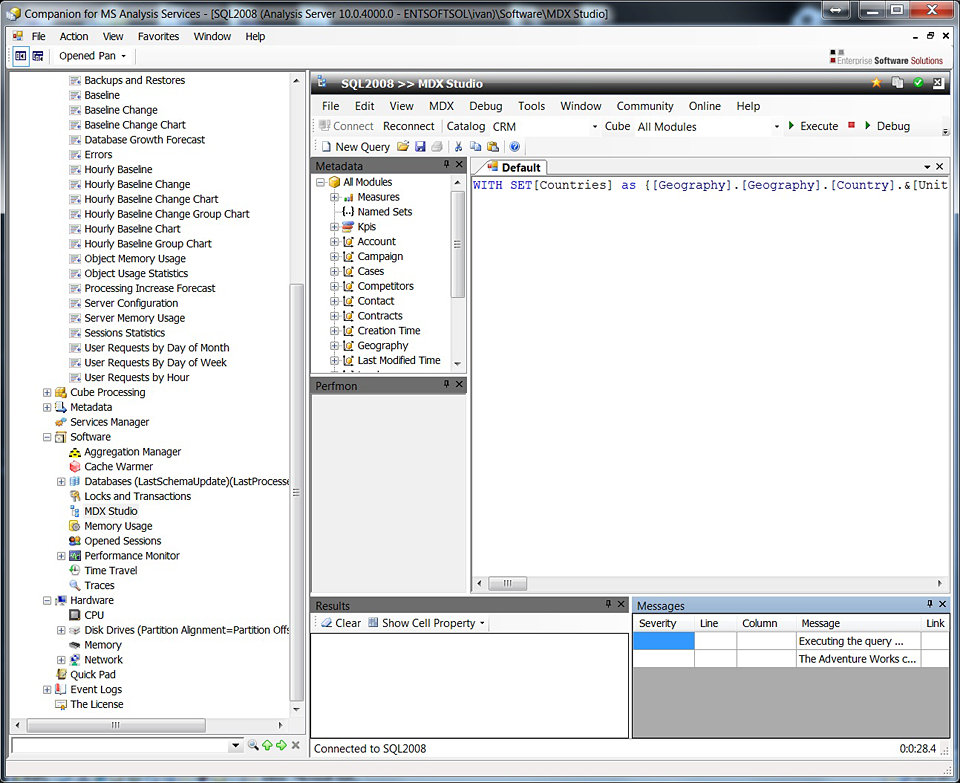Toggle the show/hide tree pane icon
This screenshot has height=783, width=960.
pos(20,56)
